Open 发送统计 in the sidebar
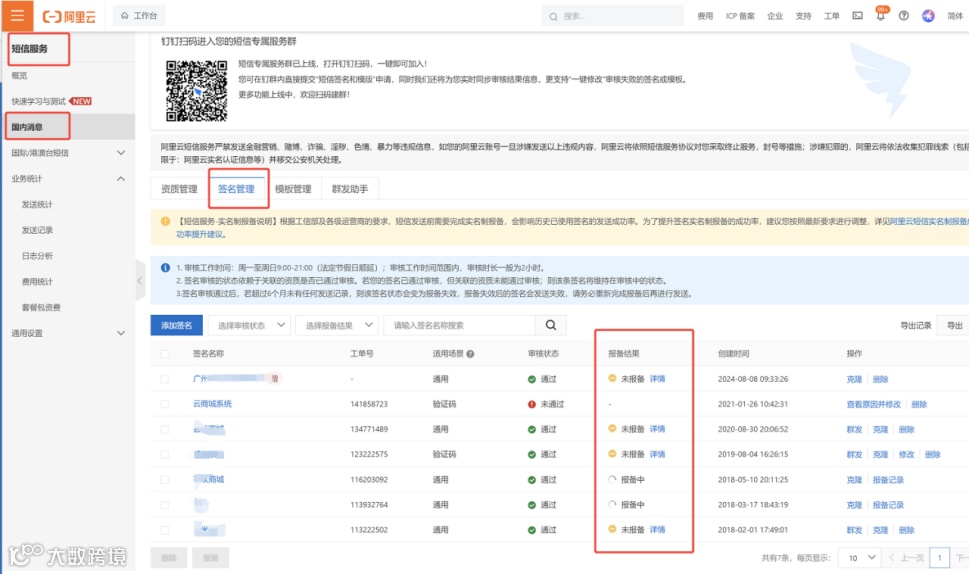This screenshot has width=969, height=574. (x=37, y=205)
